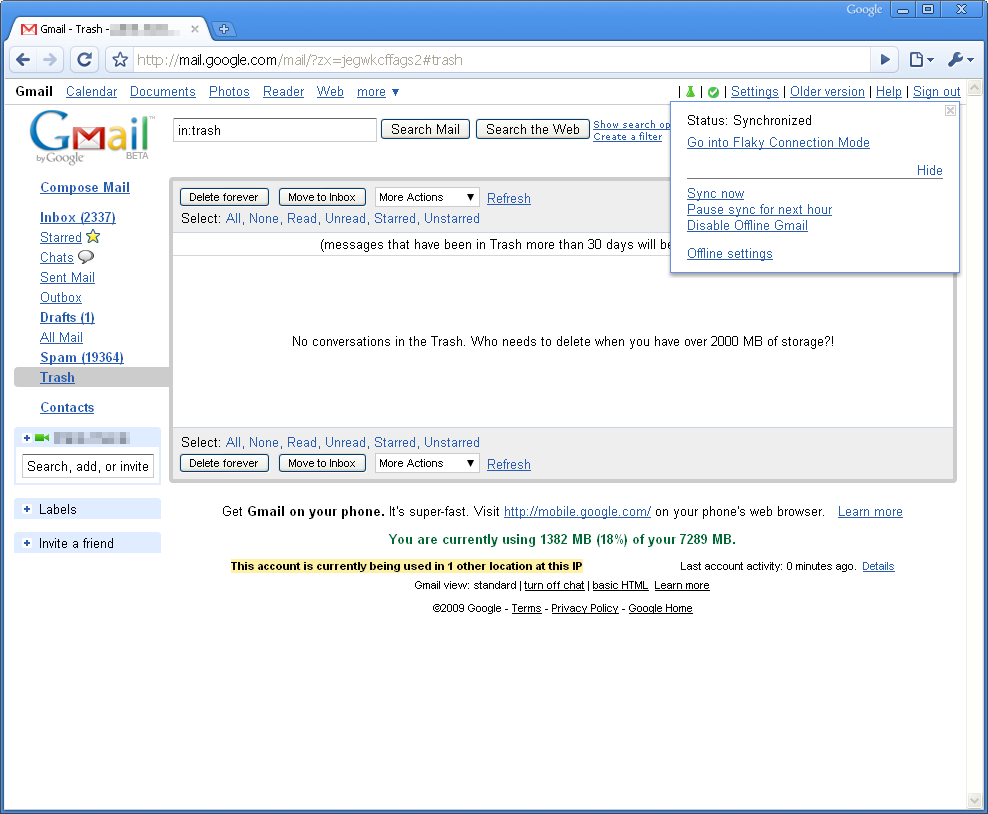Click the browser forward arrow button
The image size is (988, 814).
[49, 60]
